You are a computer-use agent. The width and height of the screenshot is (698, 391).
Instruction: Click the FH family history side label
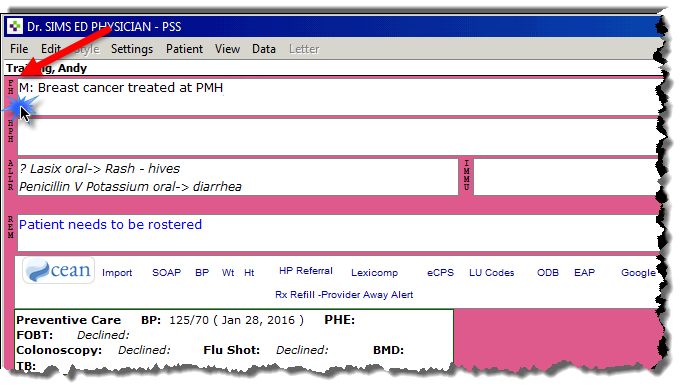10,87
